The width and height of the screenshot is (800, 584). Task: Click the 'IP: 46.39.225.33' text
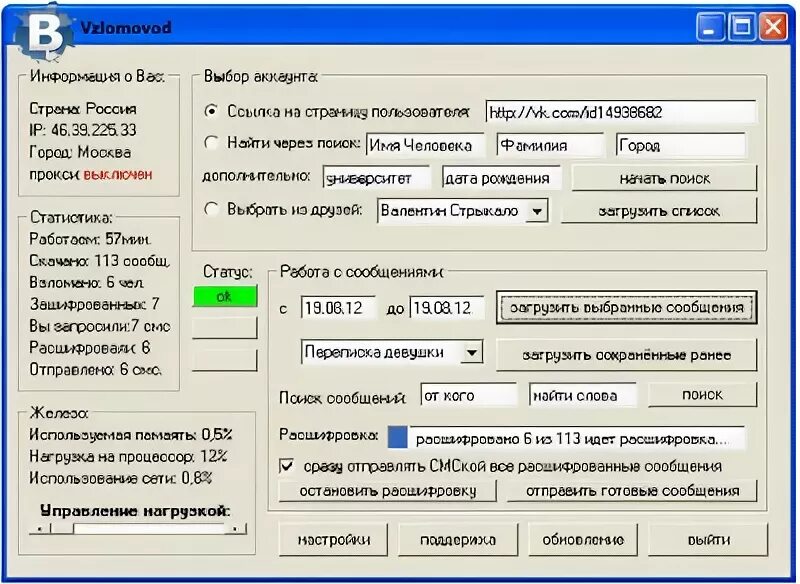(83, 130)
